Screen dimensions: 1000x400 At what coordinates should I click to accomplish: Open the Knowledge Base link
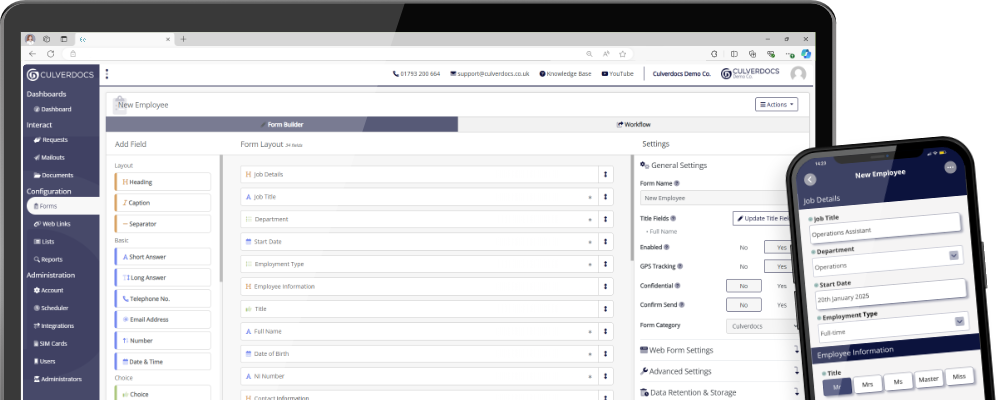click(x=565, y=74)
